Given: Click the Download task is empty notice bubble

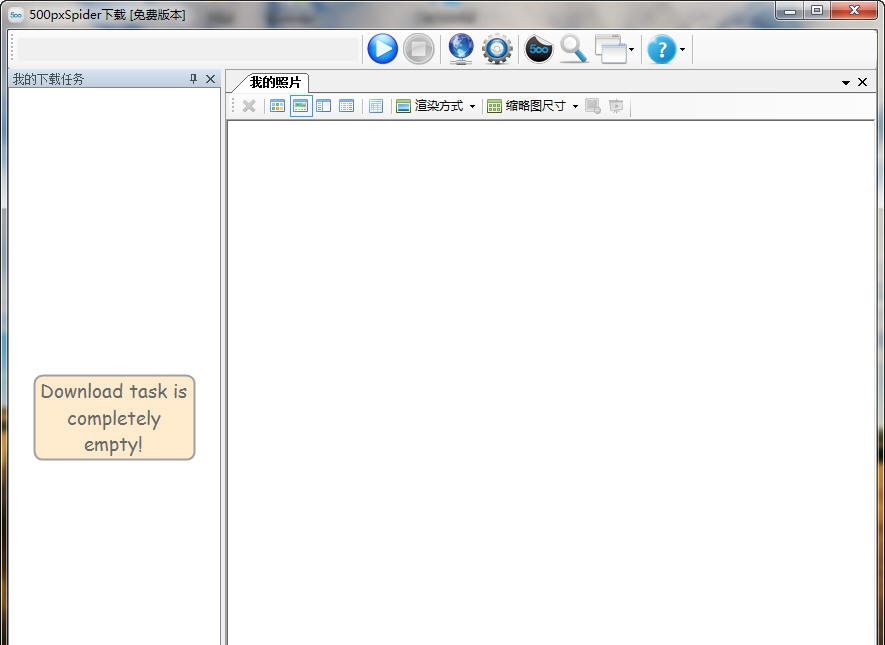Looking at the screenshot, I should [113, 417].
